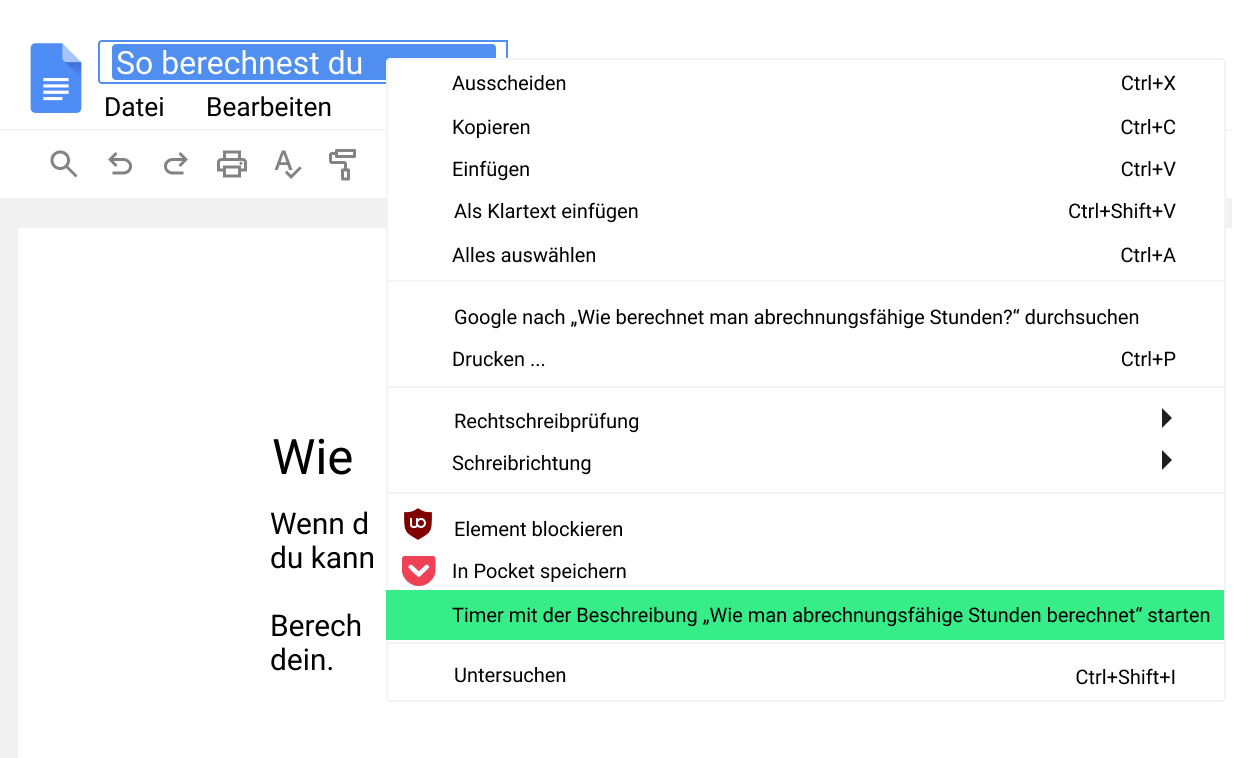Click the Undo icon in the toolbar

(x=119, y=164)
